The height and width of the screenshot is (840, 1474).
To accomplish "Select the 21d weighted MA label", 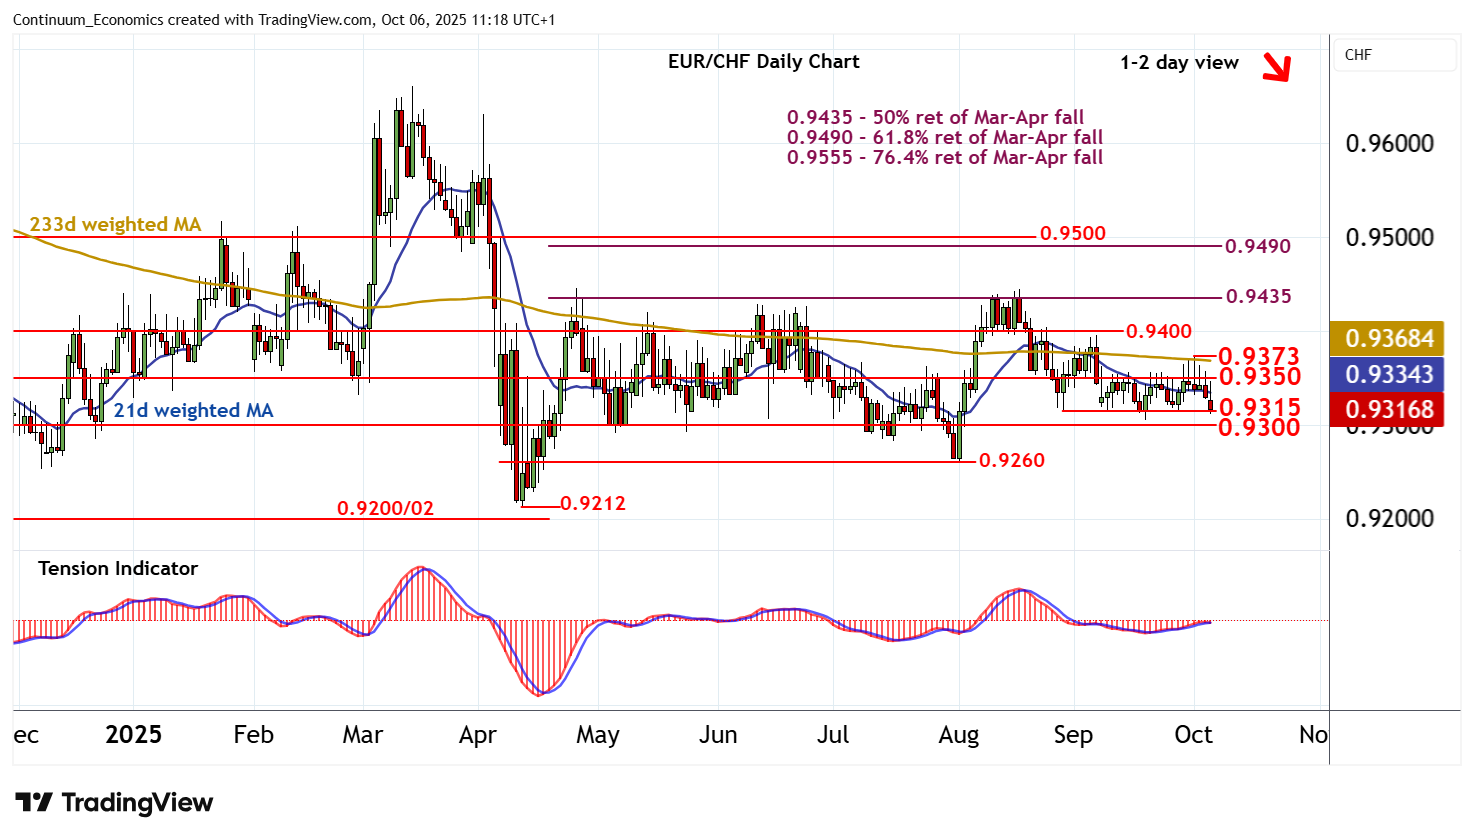I will [192, 411].
